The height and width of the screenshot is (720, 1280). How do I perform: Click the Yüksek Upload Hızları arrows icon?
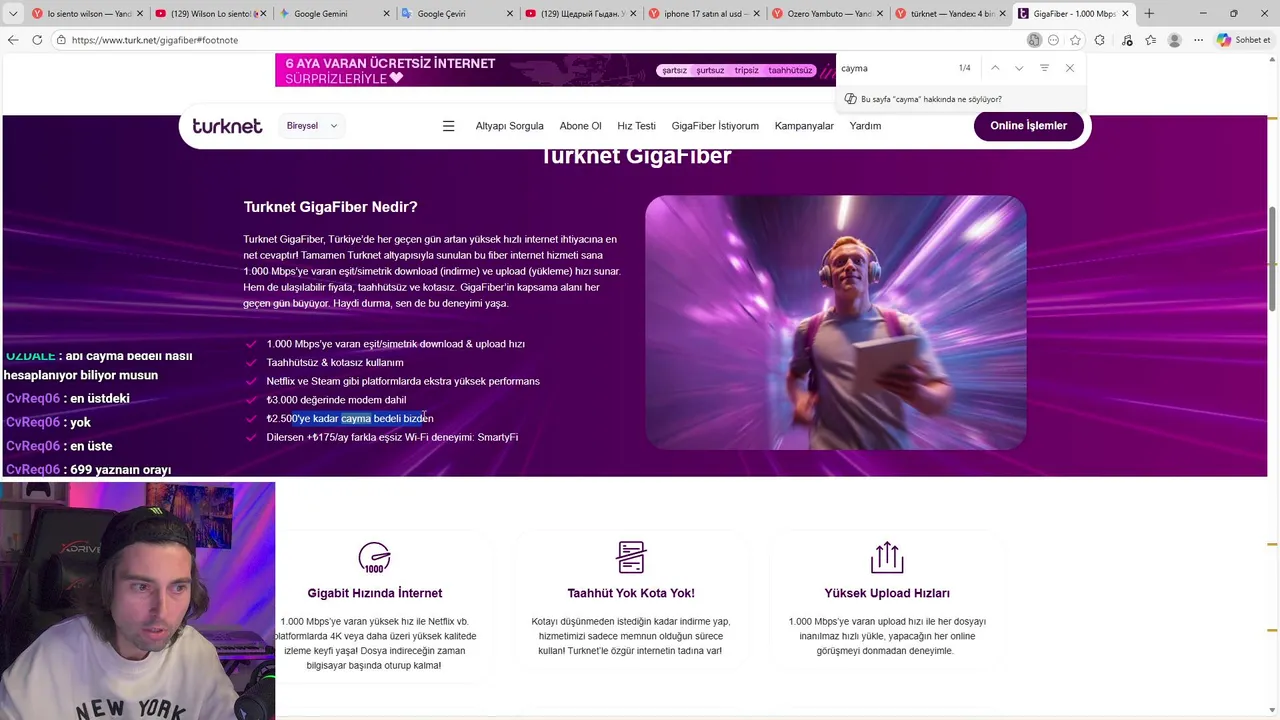(887, 557)
